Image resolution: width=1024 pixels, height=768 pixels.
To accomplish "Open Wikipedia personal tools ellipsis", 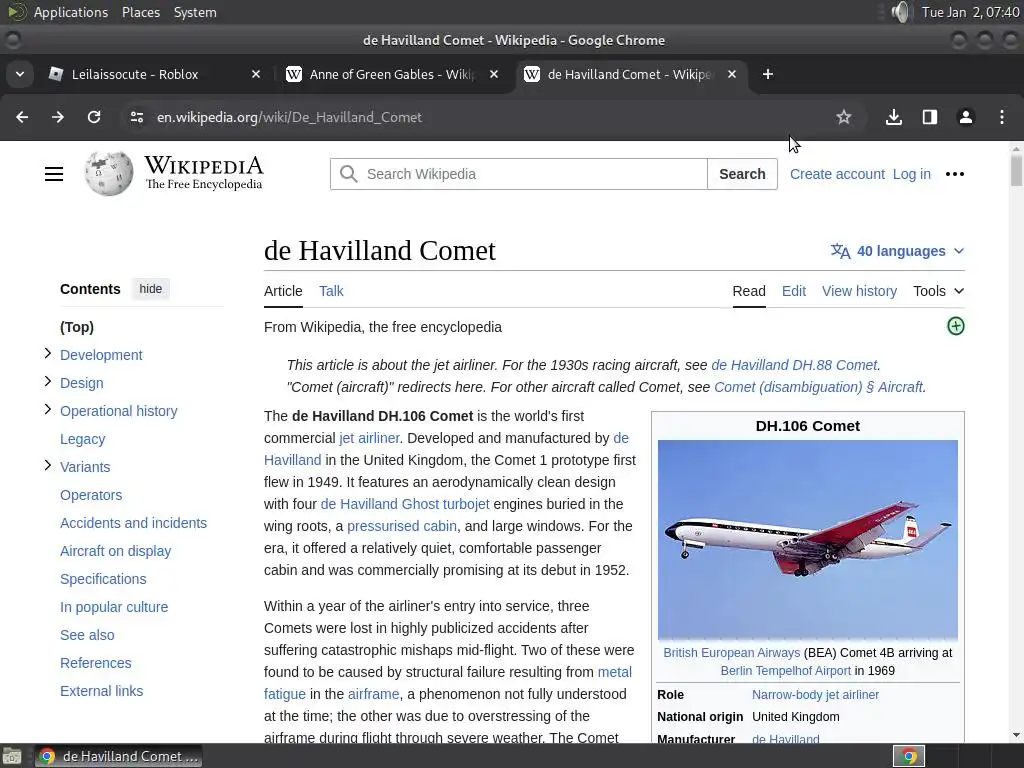I will (955, 174).
